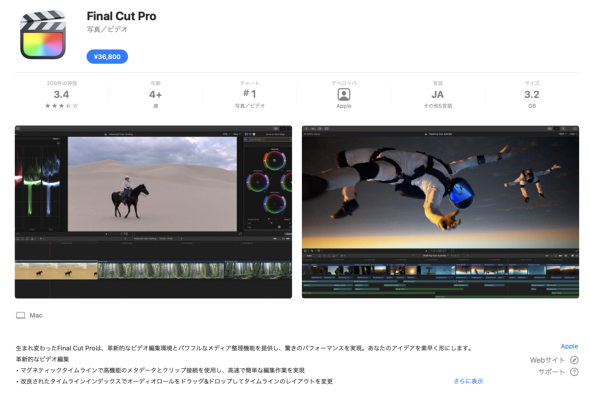Click the サポート link text
Screen dimensions: 590x407
(552, 372)
